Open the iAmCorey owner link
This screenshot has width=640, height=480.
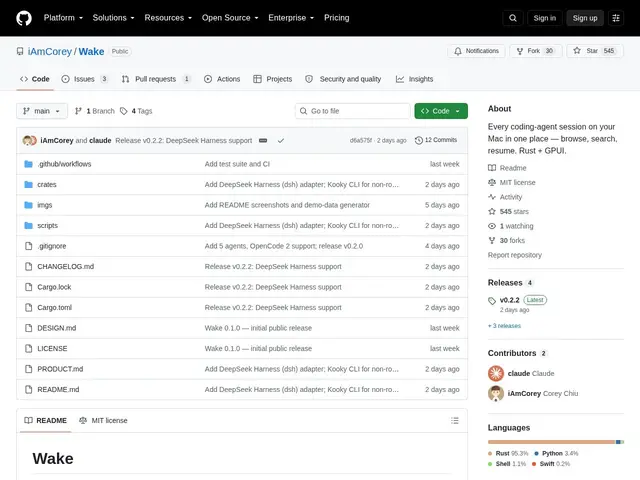[x=49, y=51]
